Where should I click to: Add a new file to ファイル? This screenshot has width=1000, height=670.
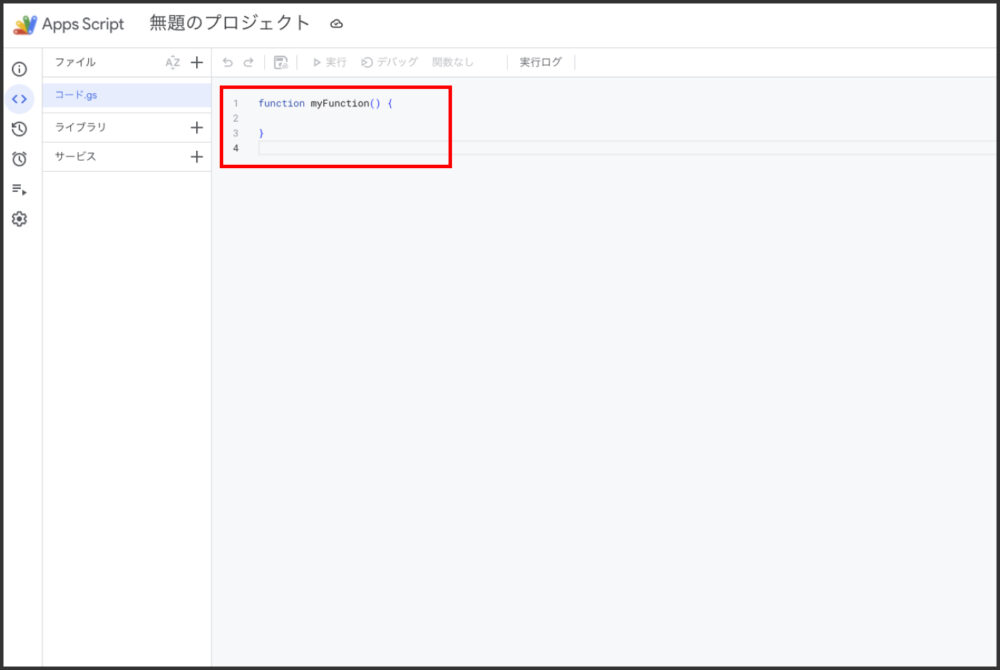[x=197, y=62]
